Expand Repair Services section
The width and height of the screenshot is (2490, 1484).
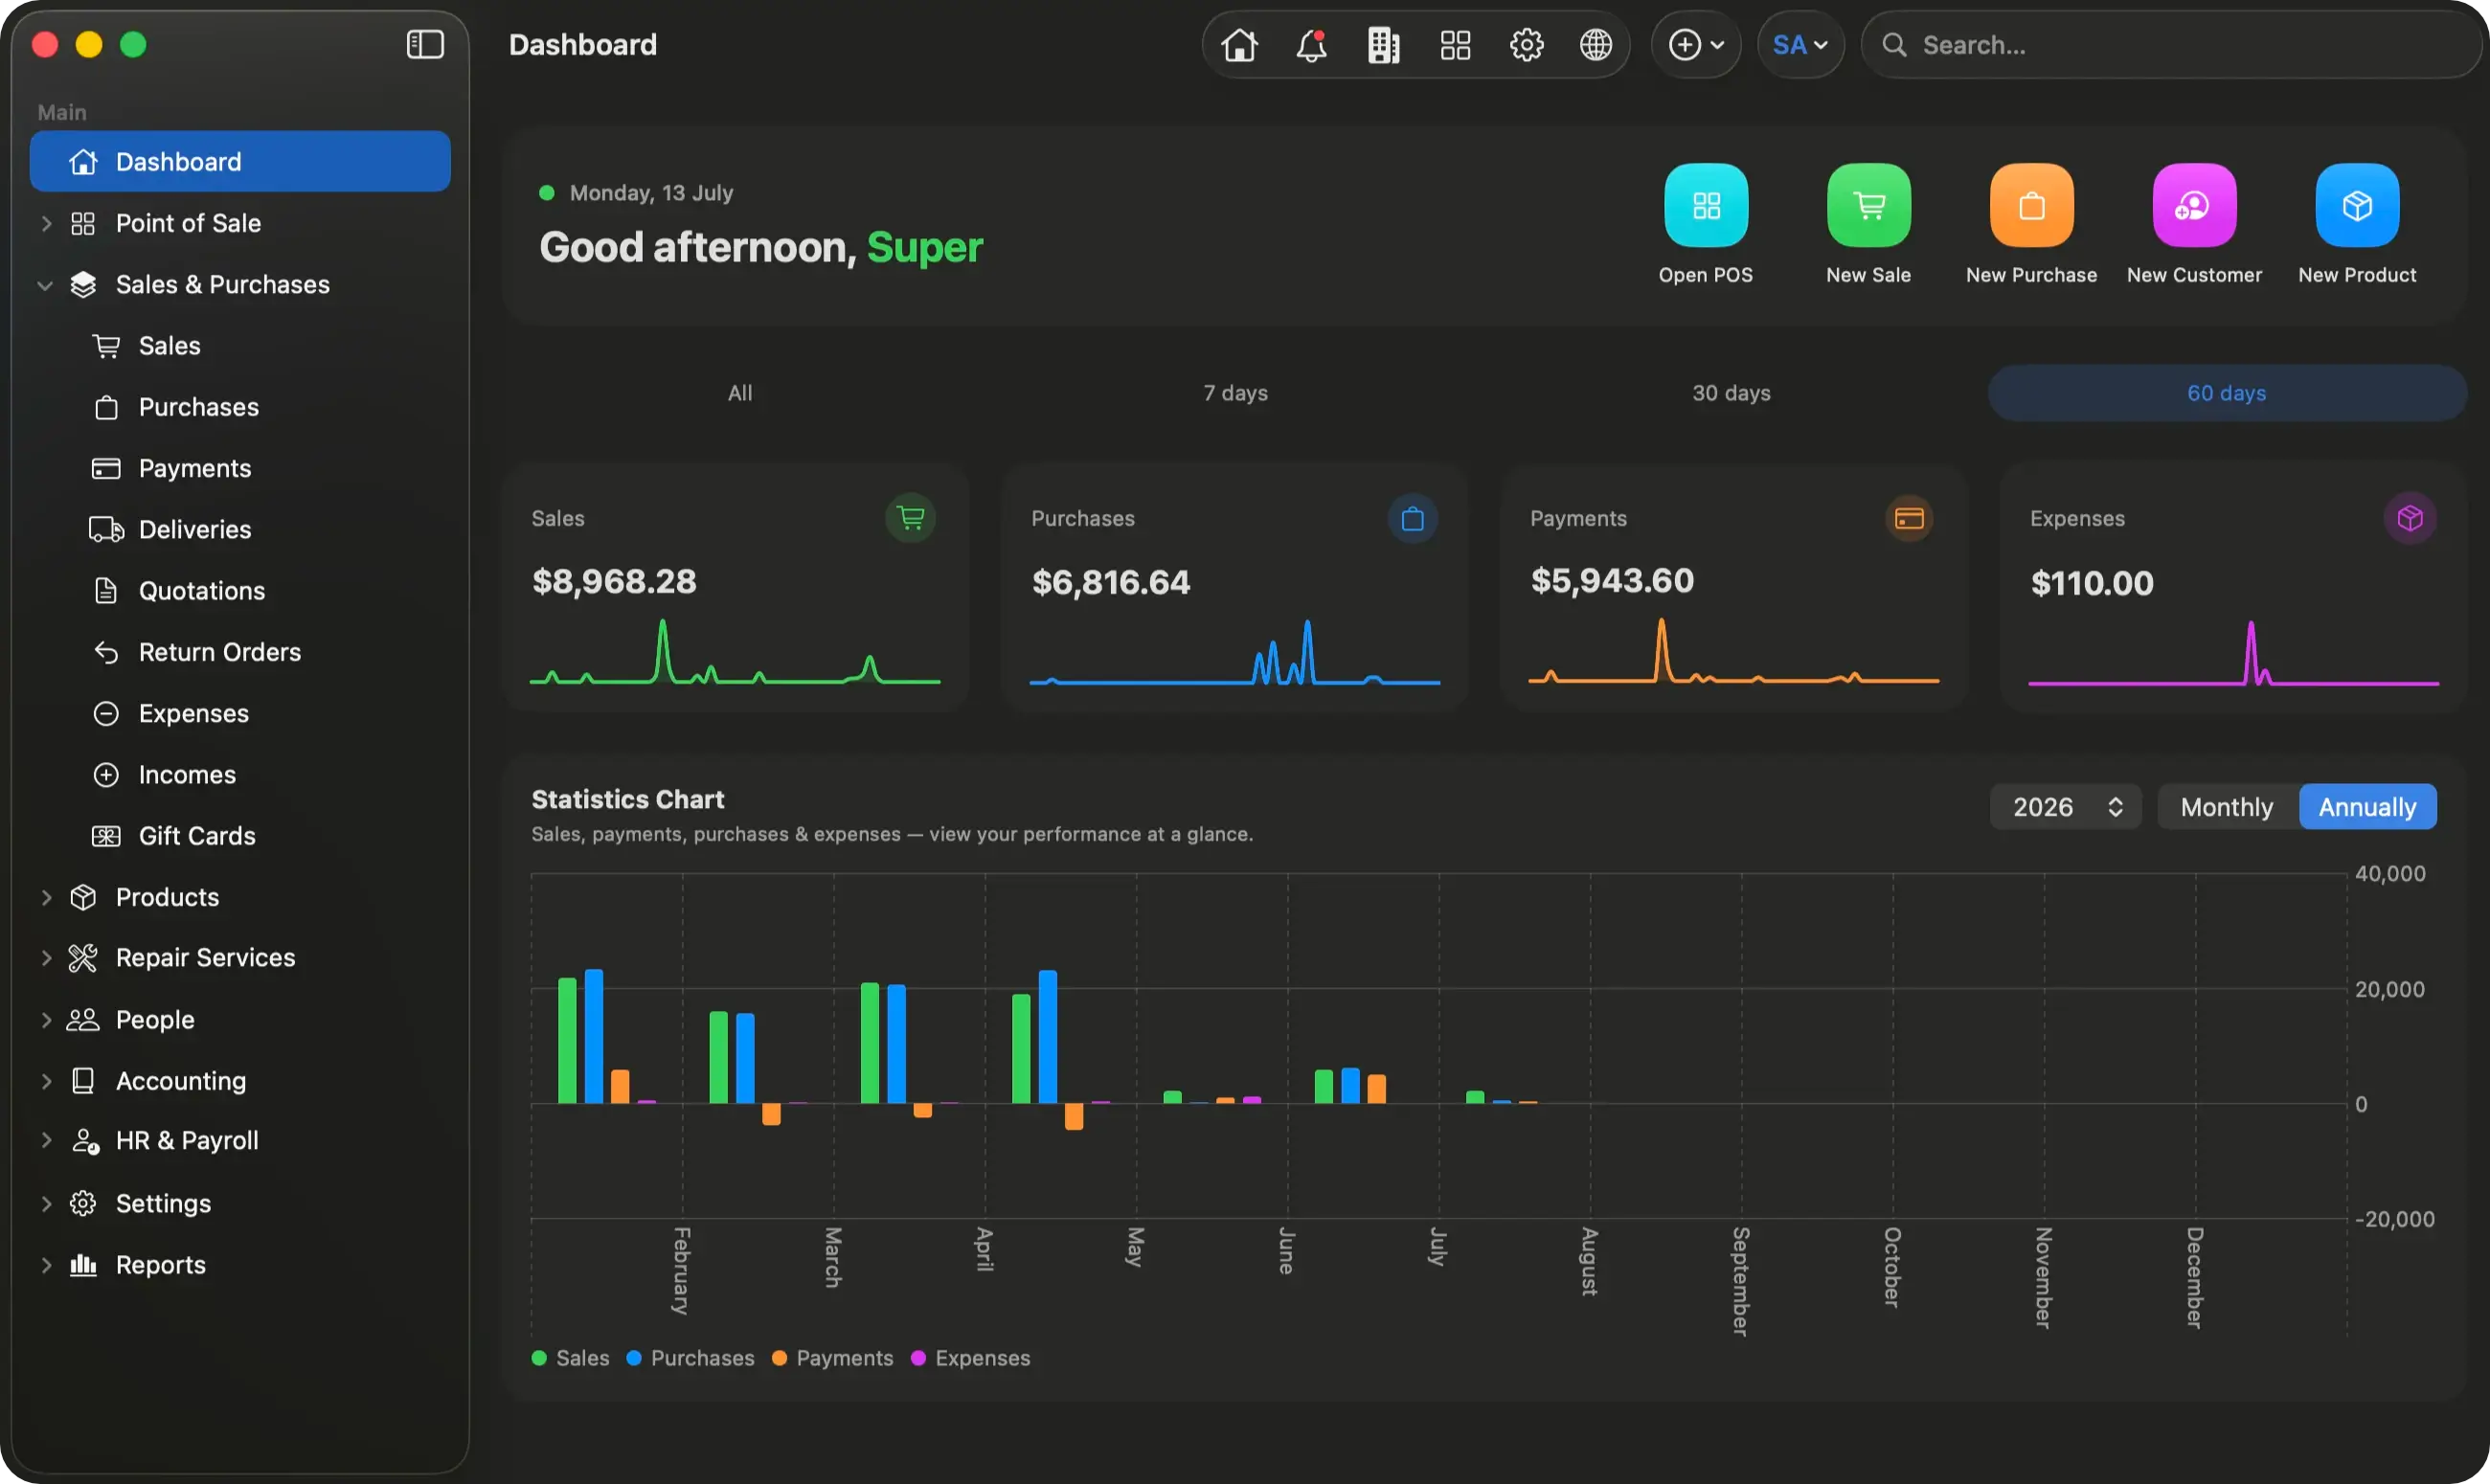pyautogui.click(x=45, y=958)
